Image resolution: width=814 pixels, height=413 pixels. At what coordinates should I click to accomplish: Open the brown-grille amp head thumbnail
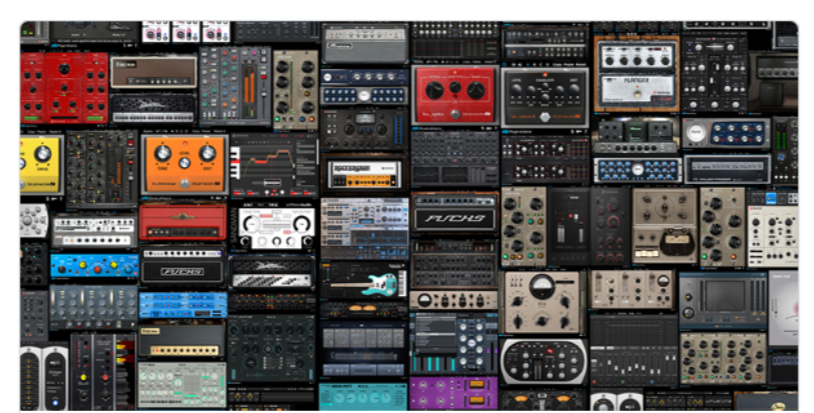[x=154, y=72]
